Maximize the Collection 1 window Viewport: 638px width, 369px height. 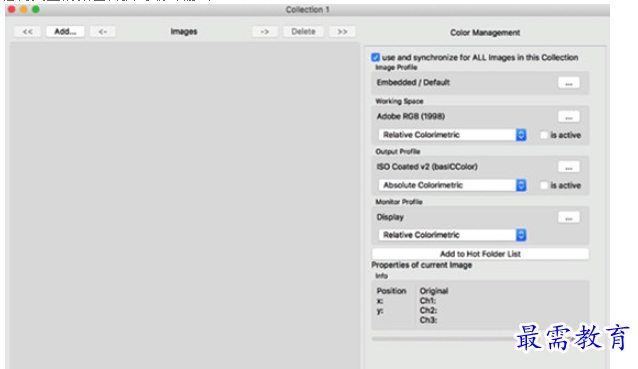[36, 9]
